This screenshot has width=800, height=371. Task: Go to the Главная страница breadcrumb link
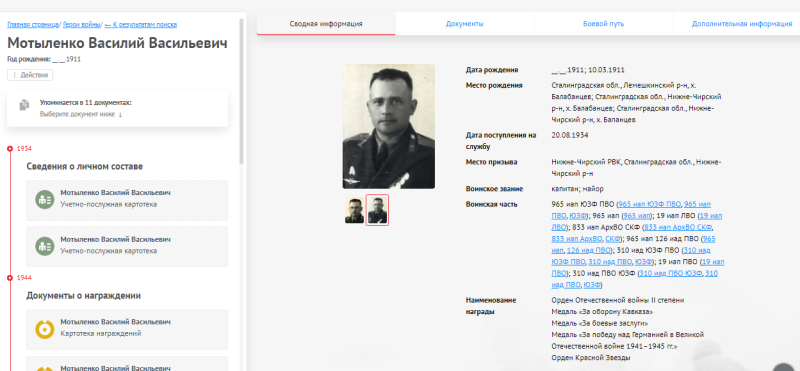click(x=33, y=24)
